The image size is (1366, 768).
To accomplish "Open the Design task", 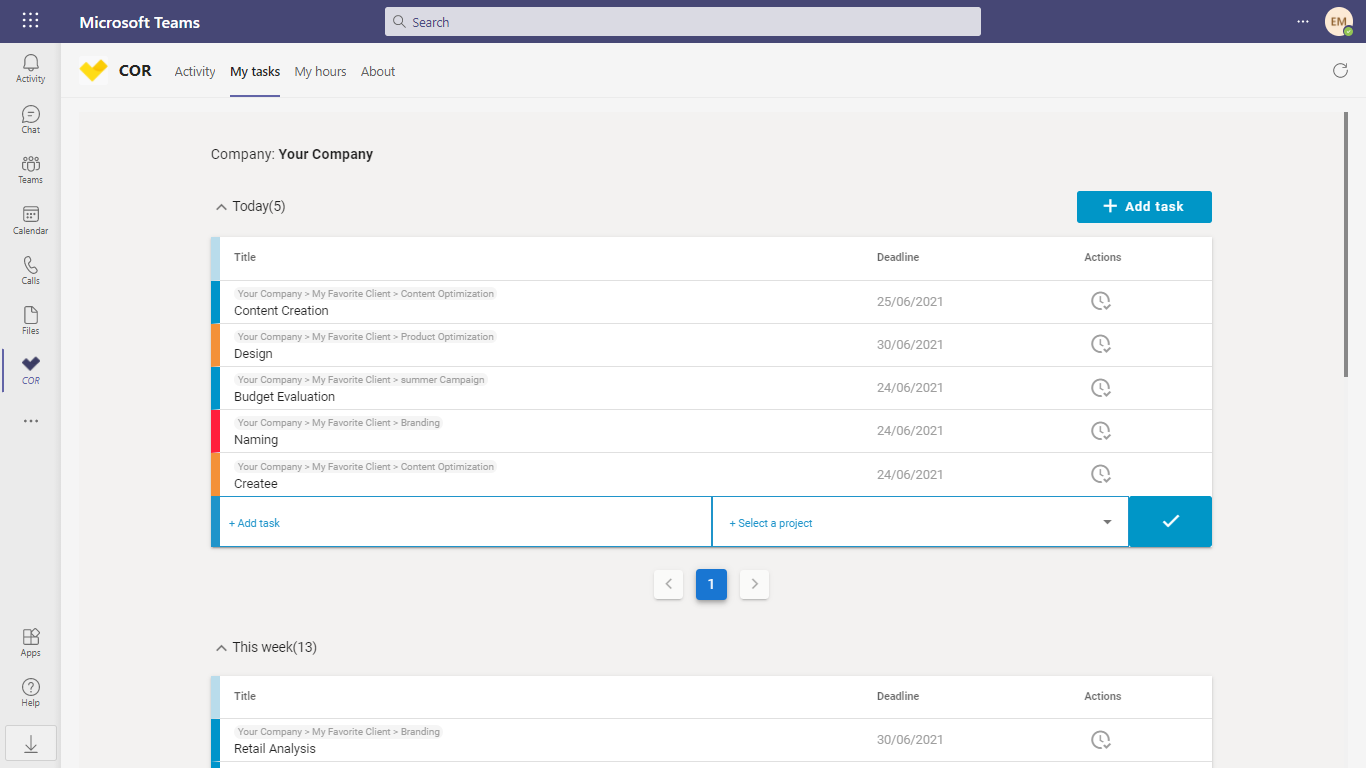I will [253, 354].
